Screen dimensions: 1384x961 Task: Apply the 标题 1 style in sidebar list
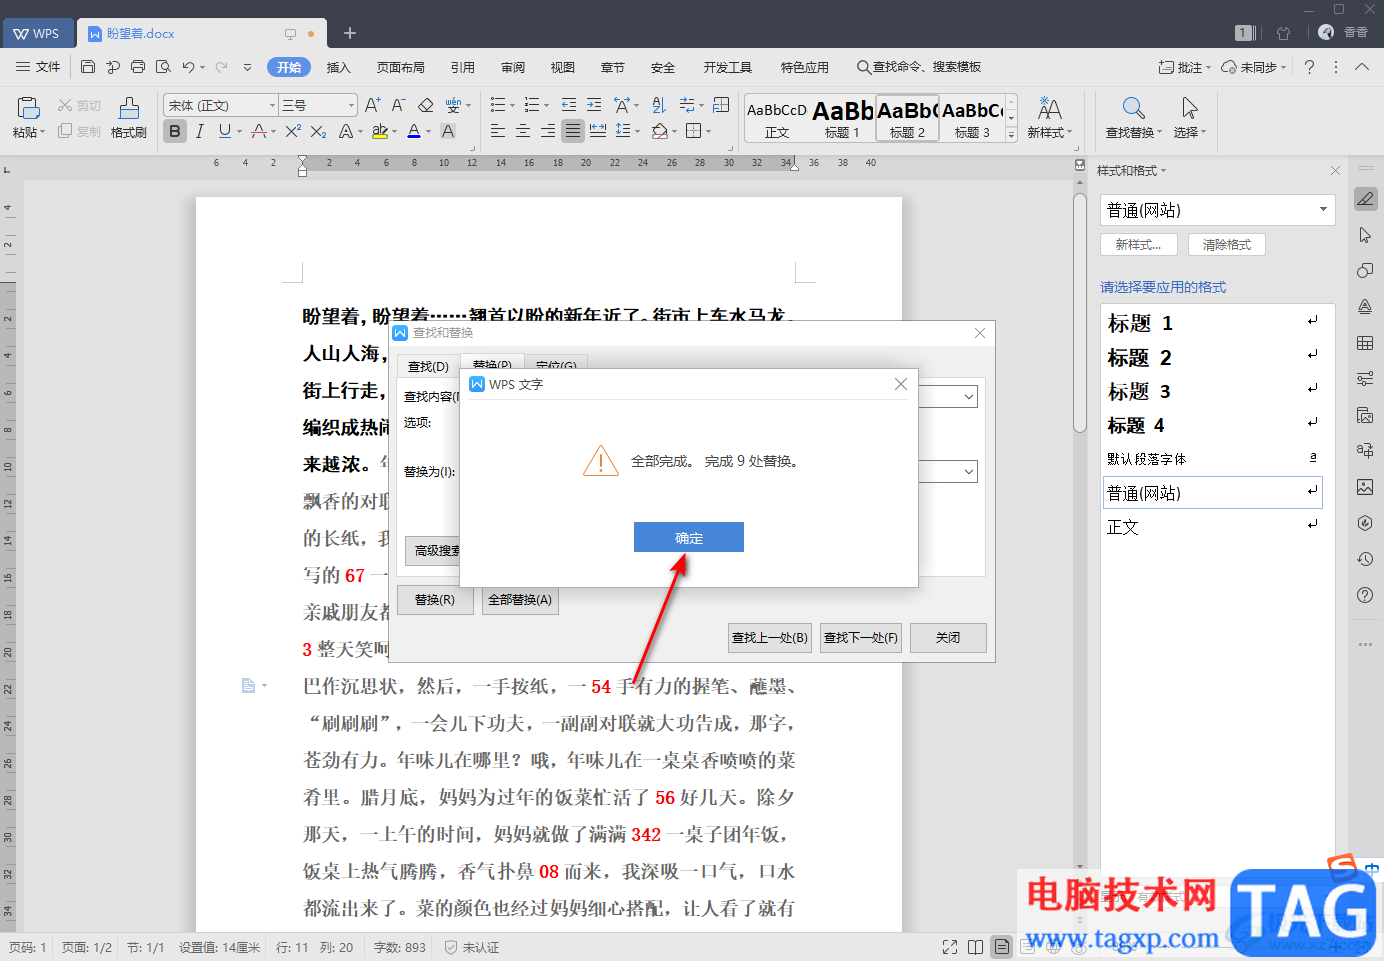(1214, 323)
